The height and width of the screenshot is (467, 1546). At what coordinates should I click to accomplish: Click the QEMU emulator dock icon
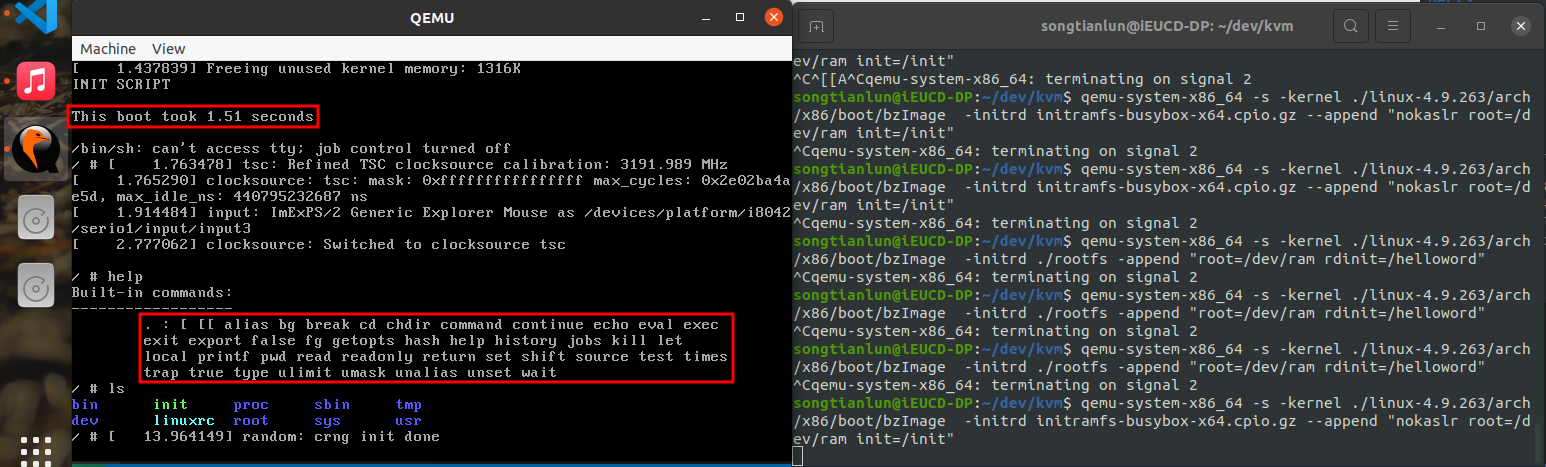36,150
